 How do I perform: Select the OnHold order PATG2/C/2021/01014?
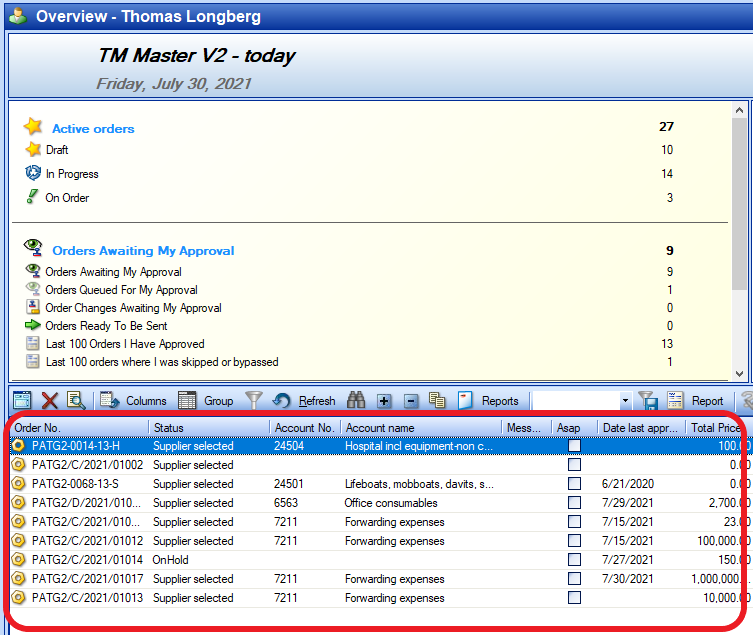pos(379,560)
